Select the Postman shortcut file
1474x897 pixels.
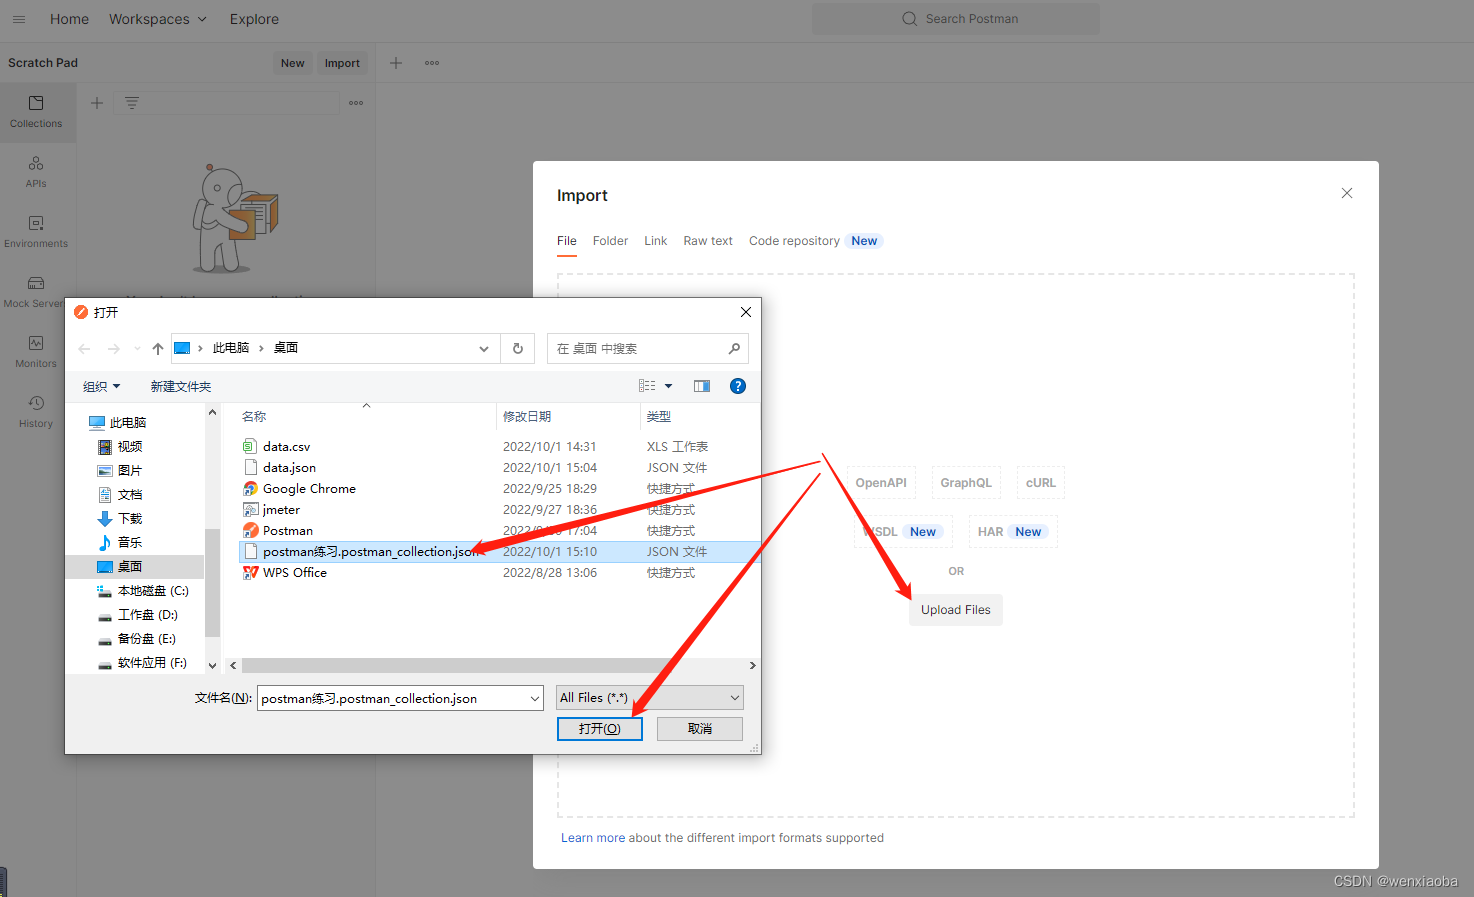(x=287, y=531)
